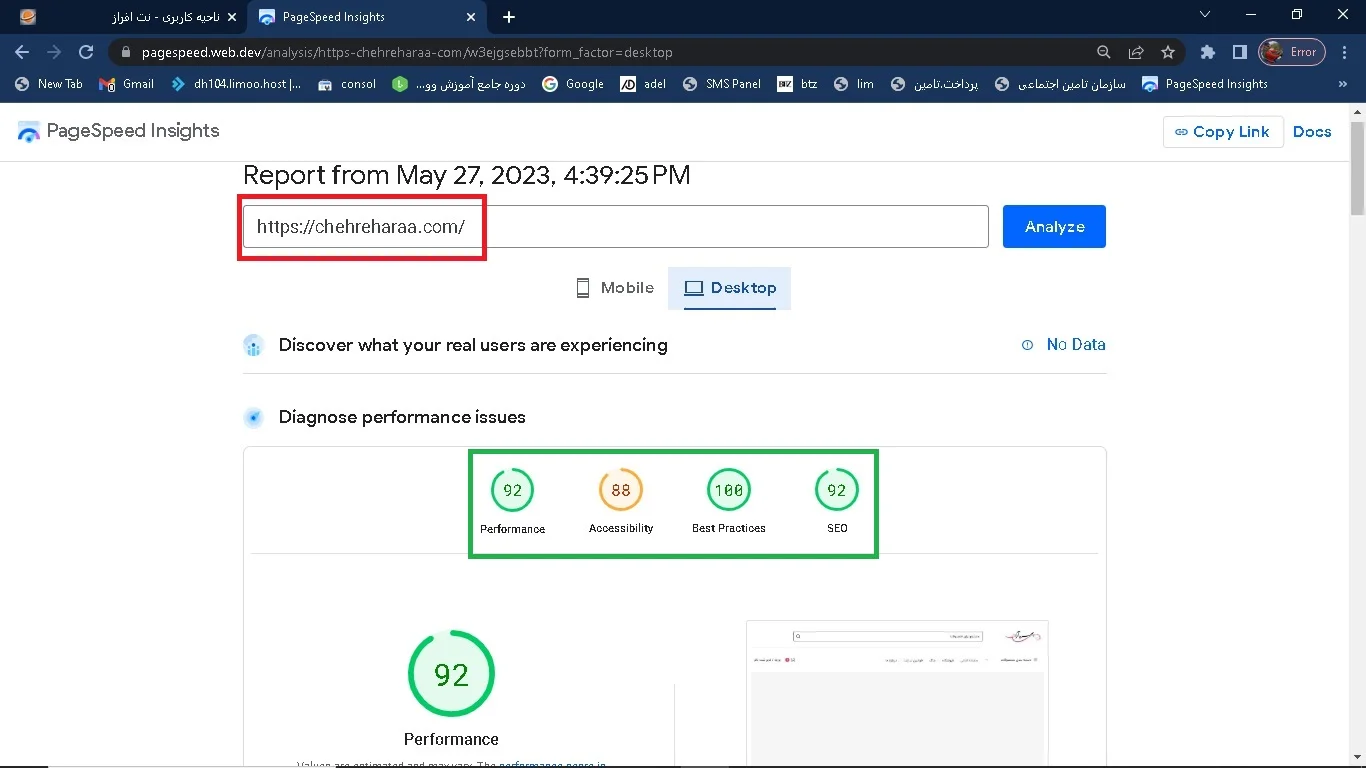The width and height of the screenshot is (1366, 768).
Task: Click the browser back arrow
Action: [22, 52]
